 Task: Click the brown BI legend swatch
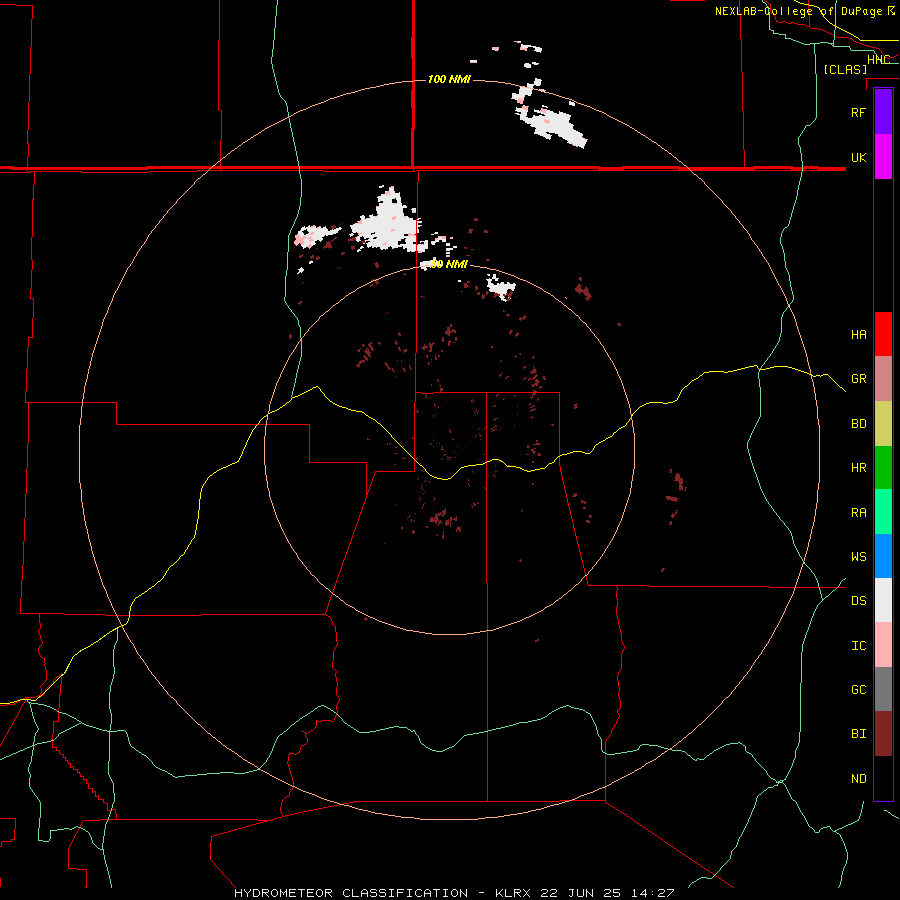[883, 734]
